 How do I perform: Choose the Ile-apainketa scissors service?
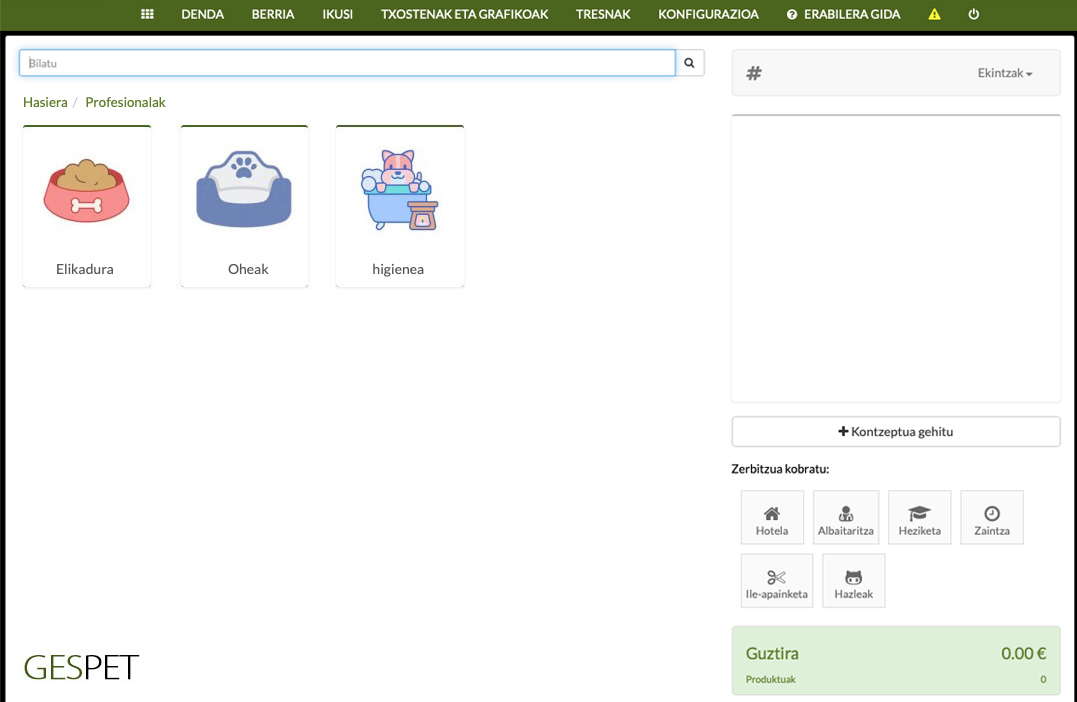point(777,581)
